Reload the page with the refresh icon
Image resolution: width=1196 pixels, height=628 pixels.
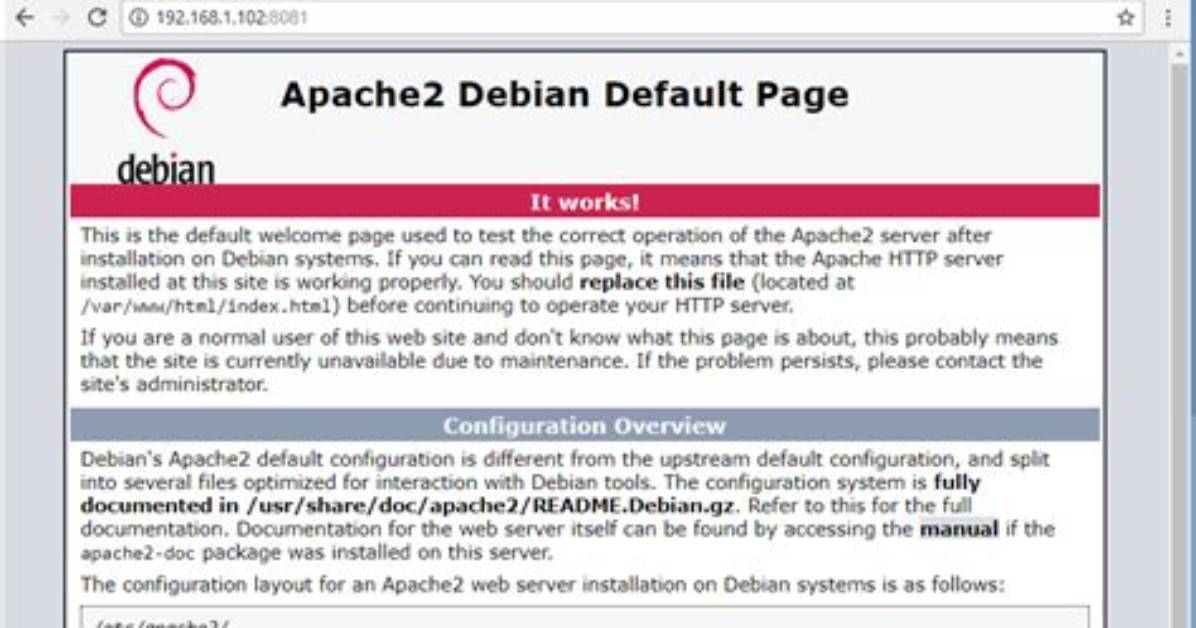97,18
